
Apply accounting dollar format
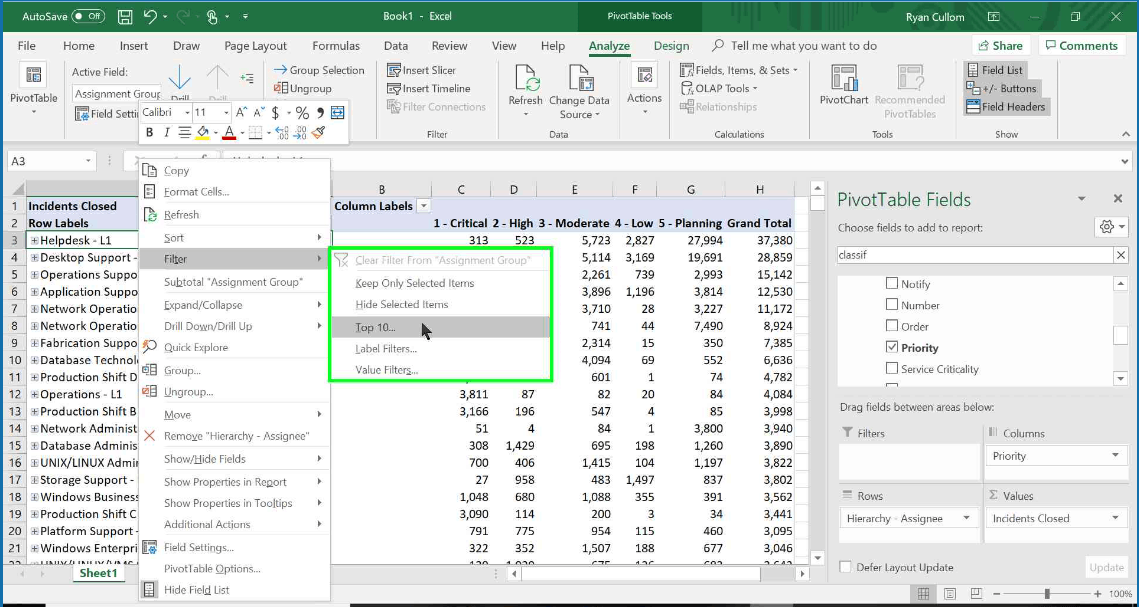click(x=275, y=113)
